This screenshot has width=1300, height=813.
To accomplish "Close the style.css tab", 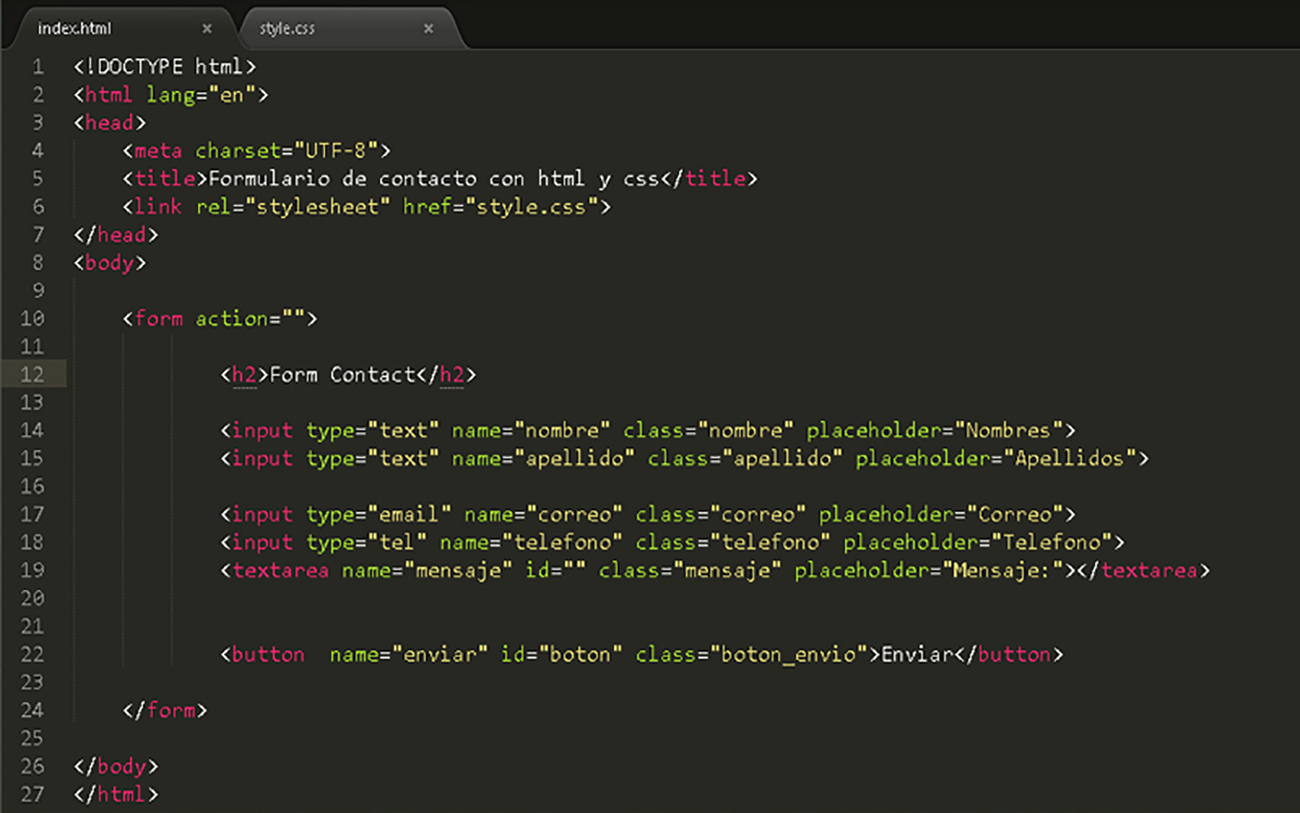I will (428, 29).
